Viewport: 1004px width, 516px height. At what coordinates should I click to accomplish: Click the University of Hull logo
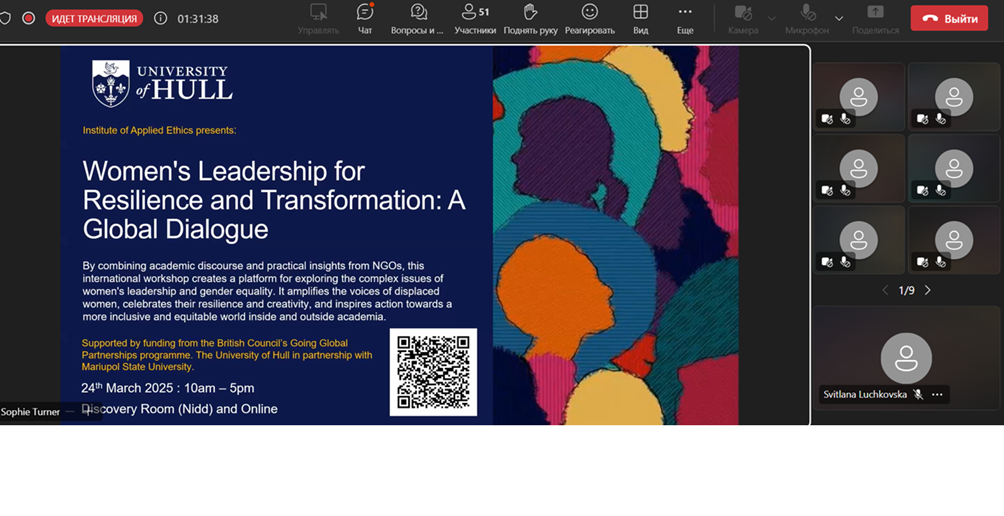tap(162, 83)
